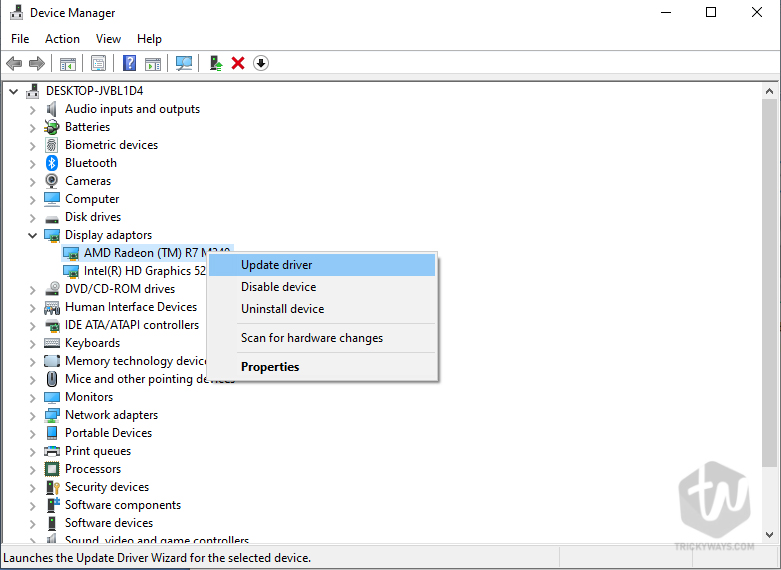The width and height of the screenshot is (781, 570).
Task: Click the Show/Hide Action Pane icon
Action: point(153,63)
